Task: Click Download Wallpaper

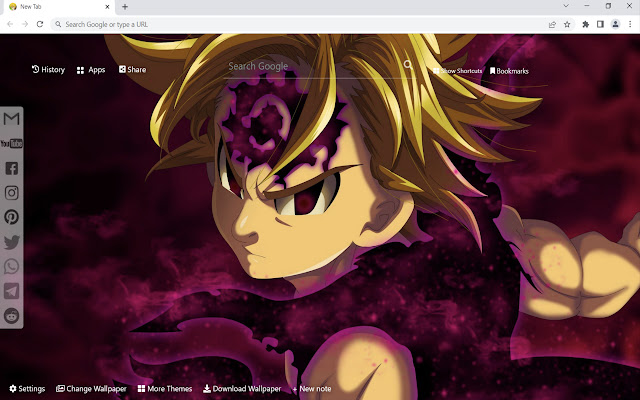Action: click(242, 389)
